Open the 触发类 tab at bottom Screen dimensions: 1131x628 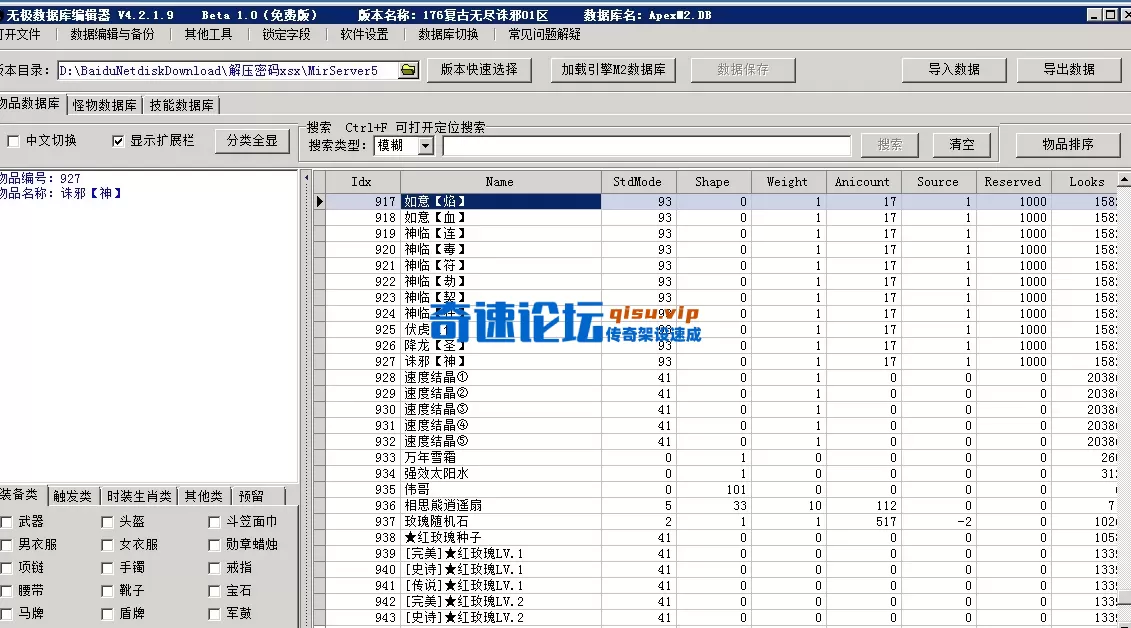coord(72,495)
